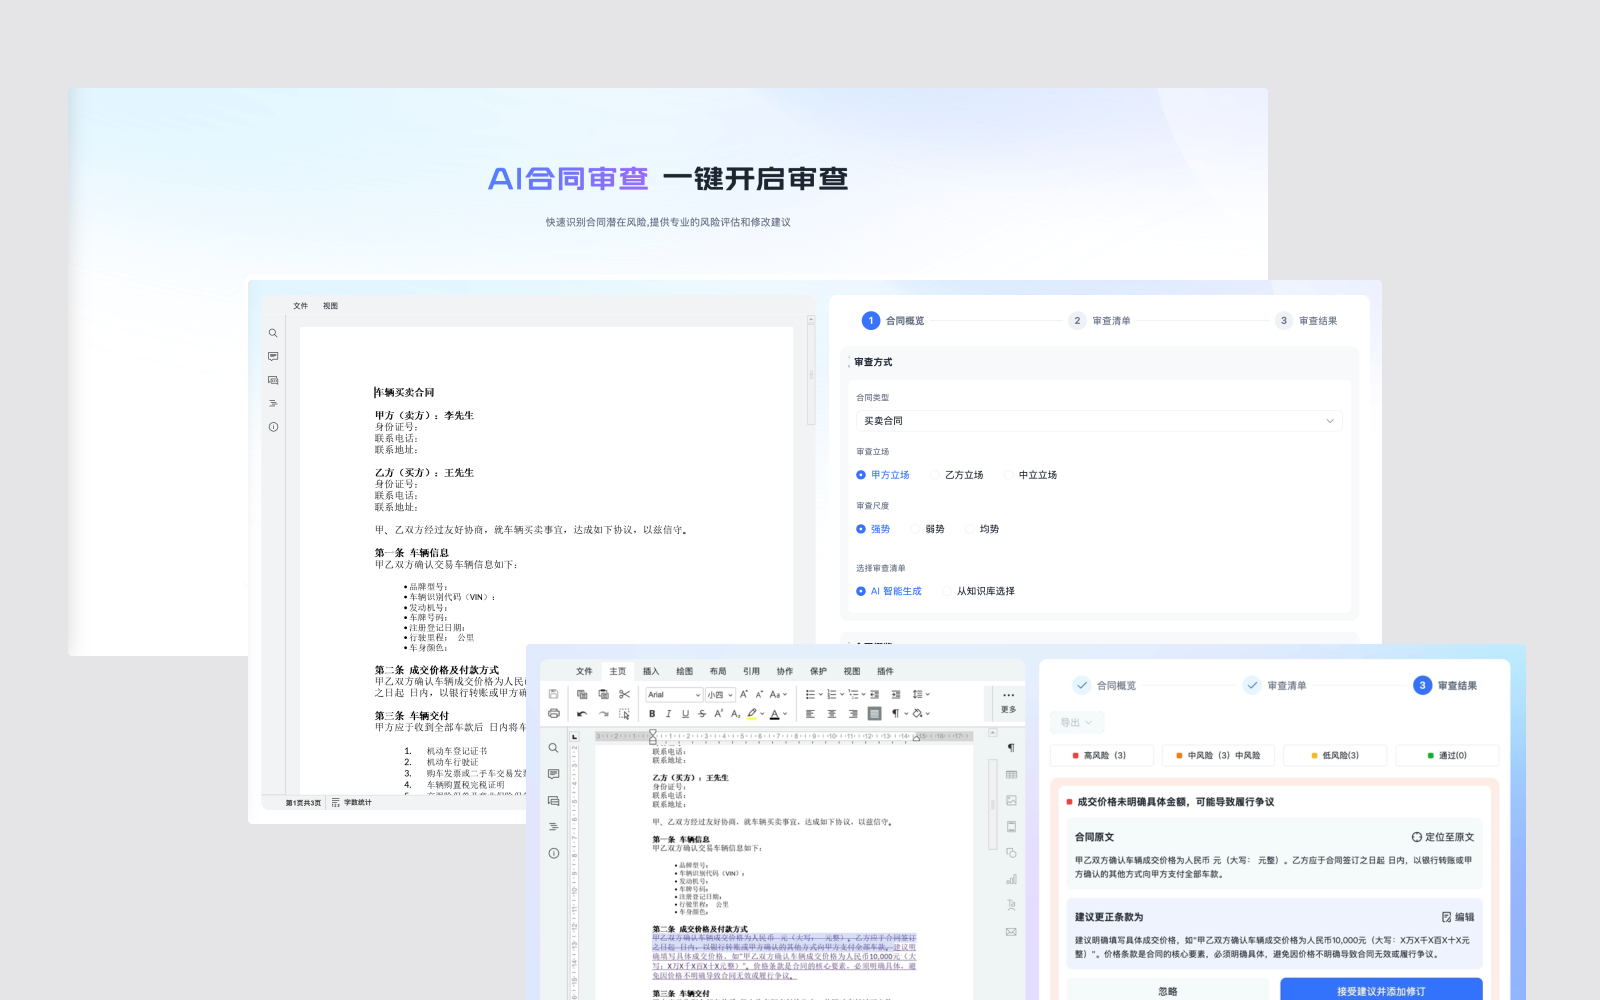The height and width of the screenshot is (1000, 1600).
Task: Apply underline formatting from the ribbon
Action: [x=685, y=713]
